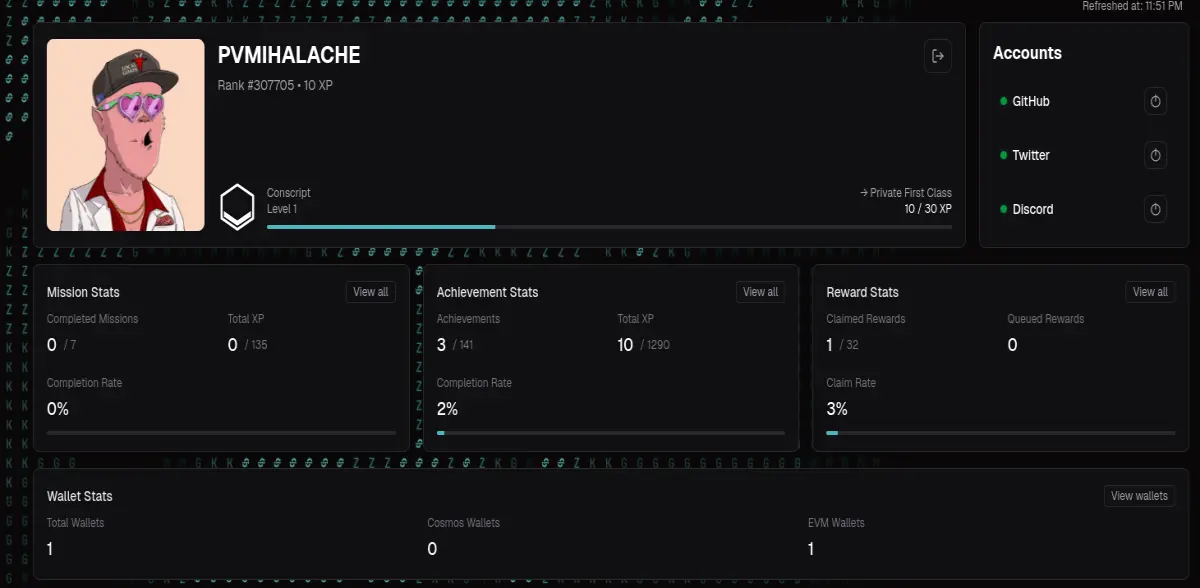The image size is (1200, 588).
Task: Click the Achievement completion rate bar
Action: (611, 433)
